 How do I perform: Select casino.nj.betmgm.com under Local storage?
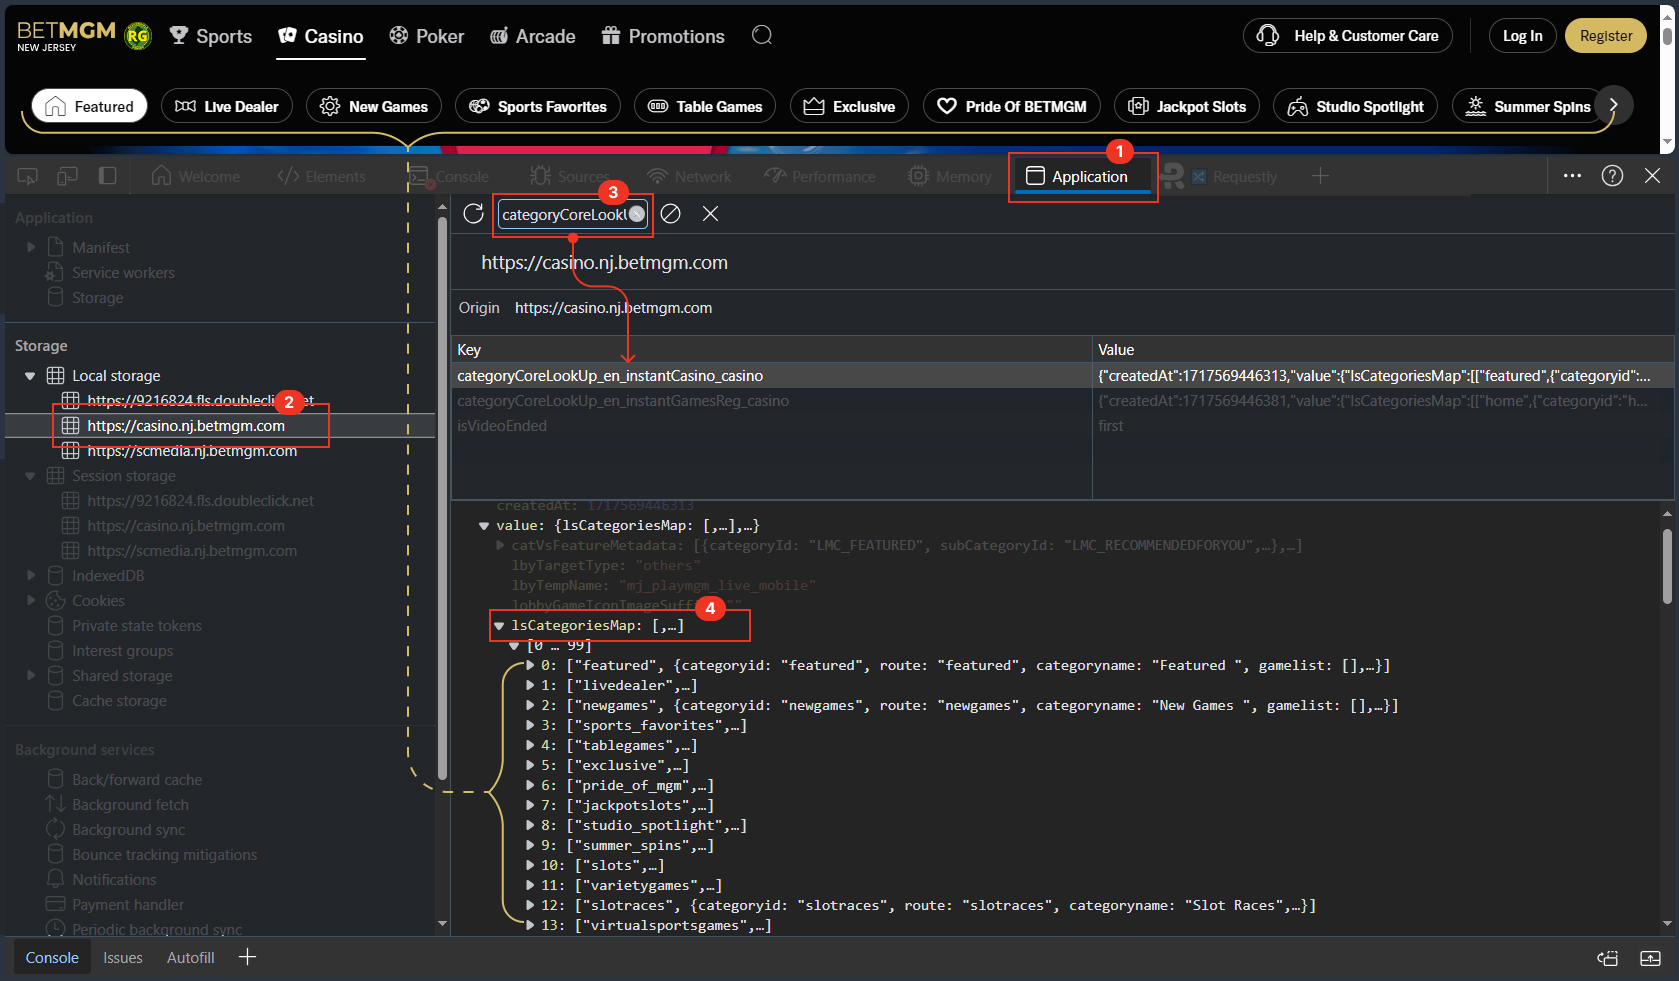[186, 426]
